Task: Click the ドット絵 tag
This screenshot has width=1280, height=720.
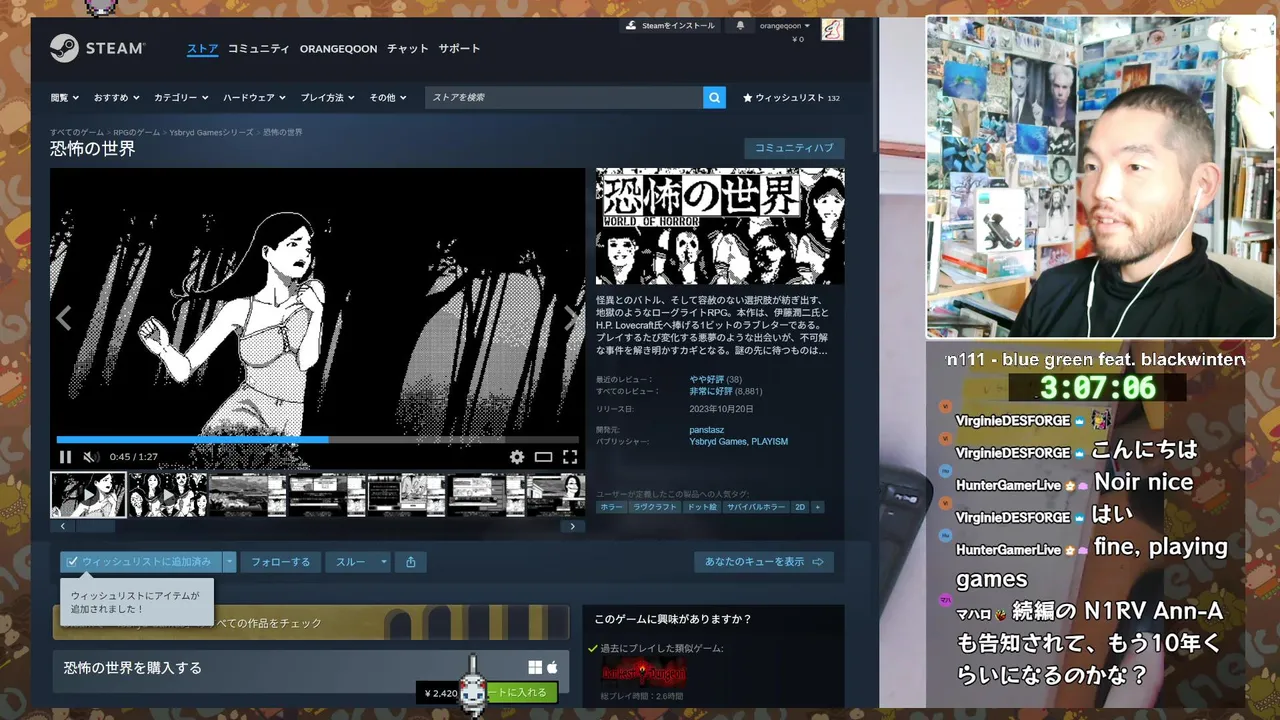Action: pyautogui.click(x=701, y=507)
